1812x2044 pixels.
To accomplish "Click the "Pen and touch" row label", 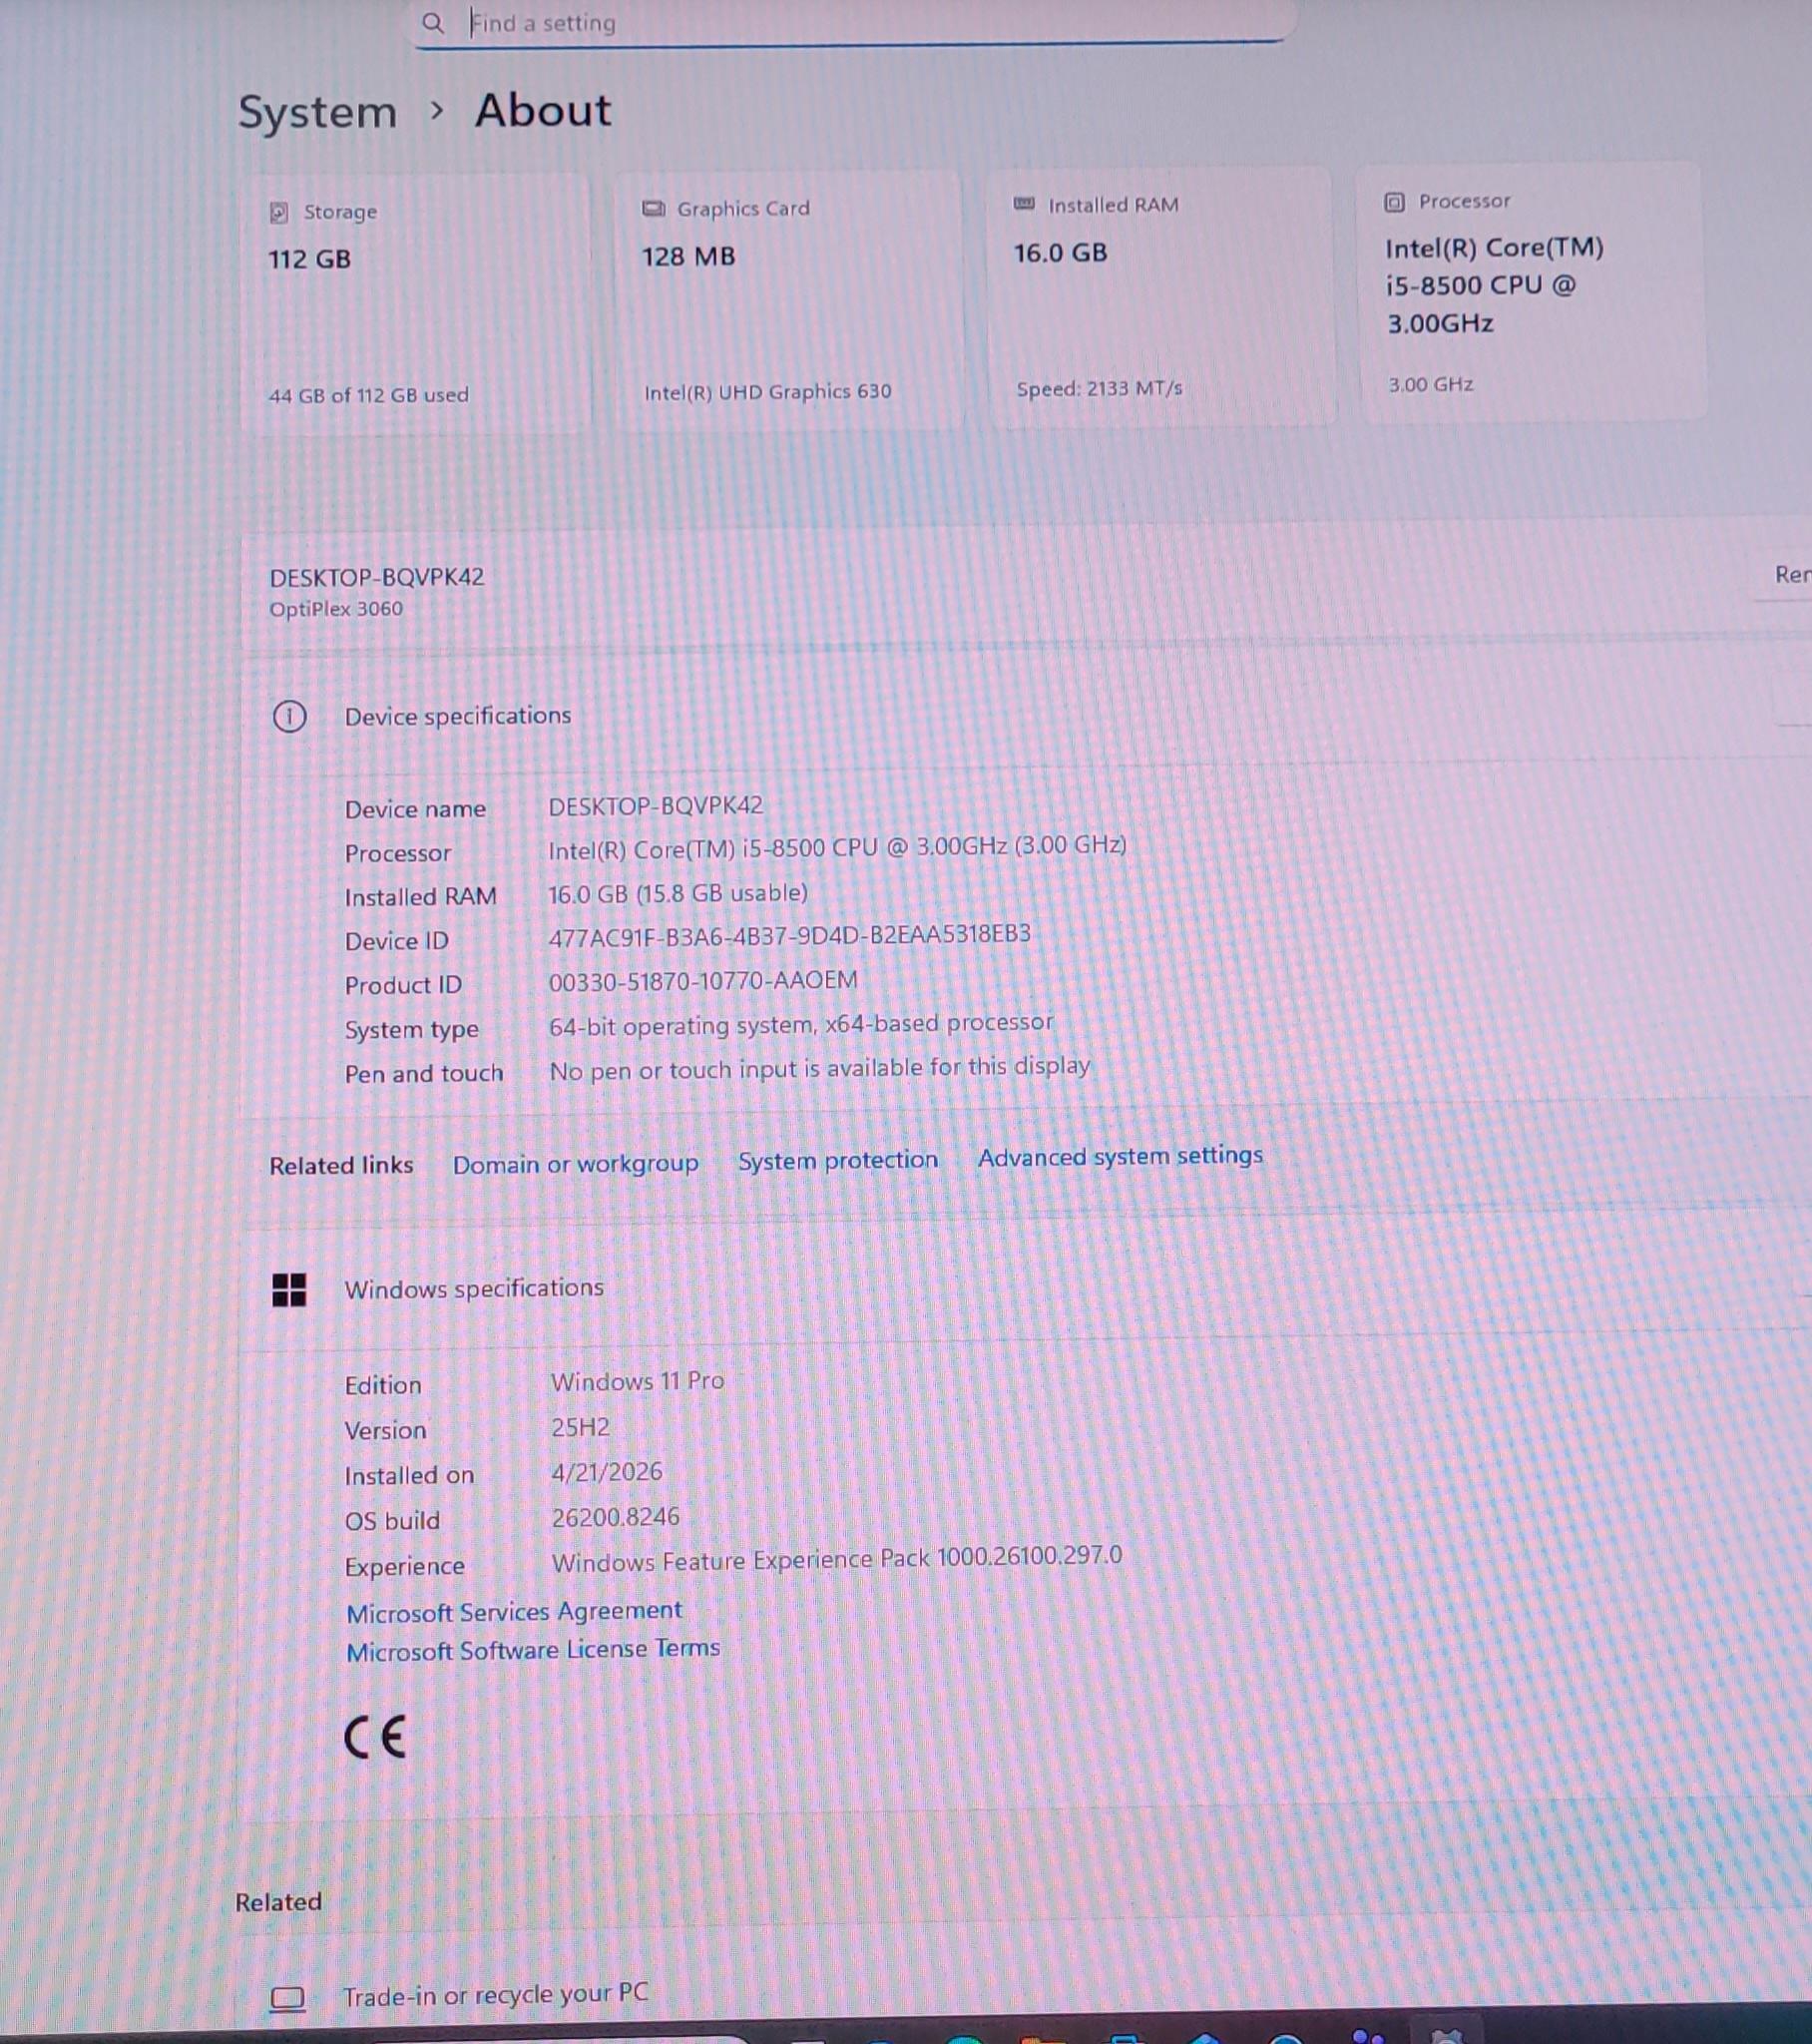I will click(x=424, y=1073).
